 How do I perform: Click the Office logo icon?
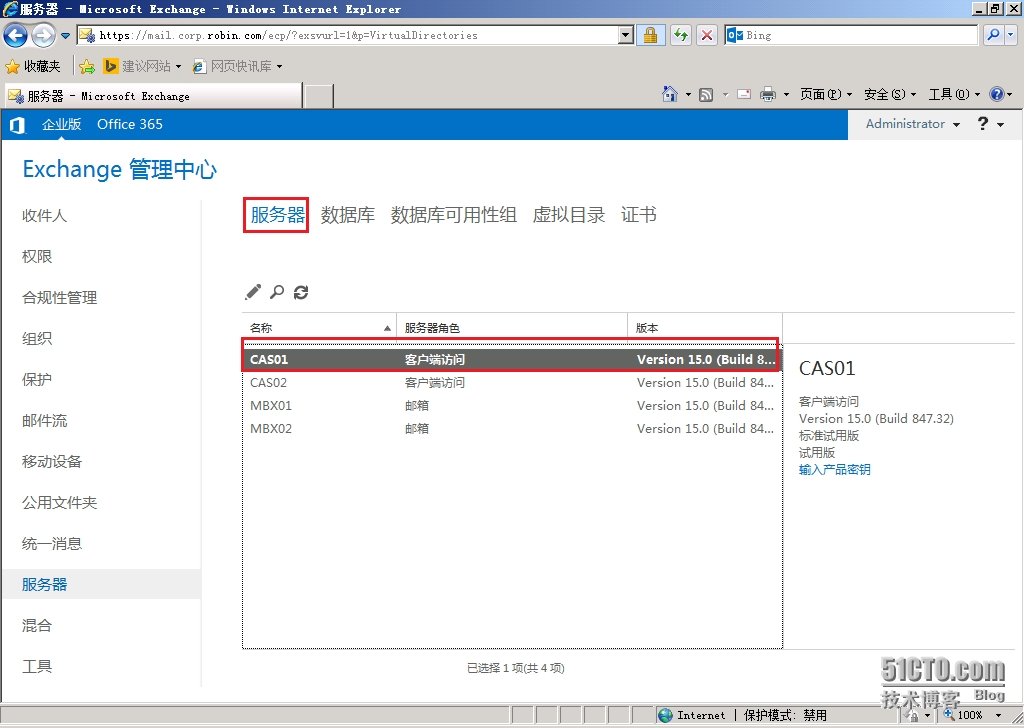[x=18, y=125]
